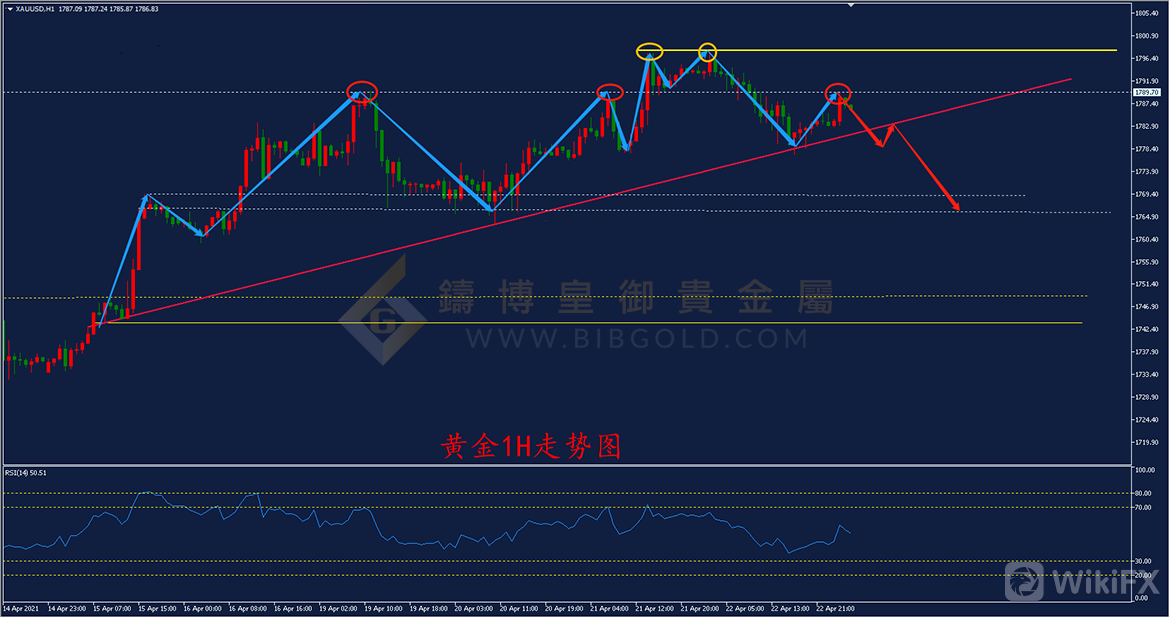Click the XAUUSD,H1 symbol label
The width and height of the screenshot is (1170, 618).
36,8
